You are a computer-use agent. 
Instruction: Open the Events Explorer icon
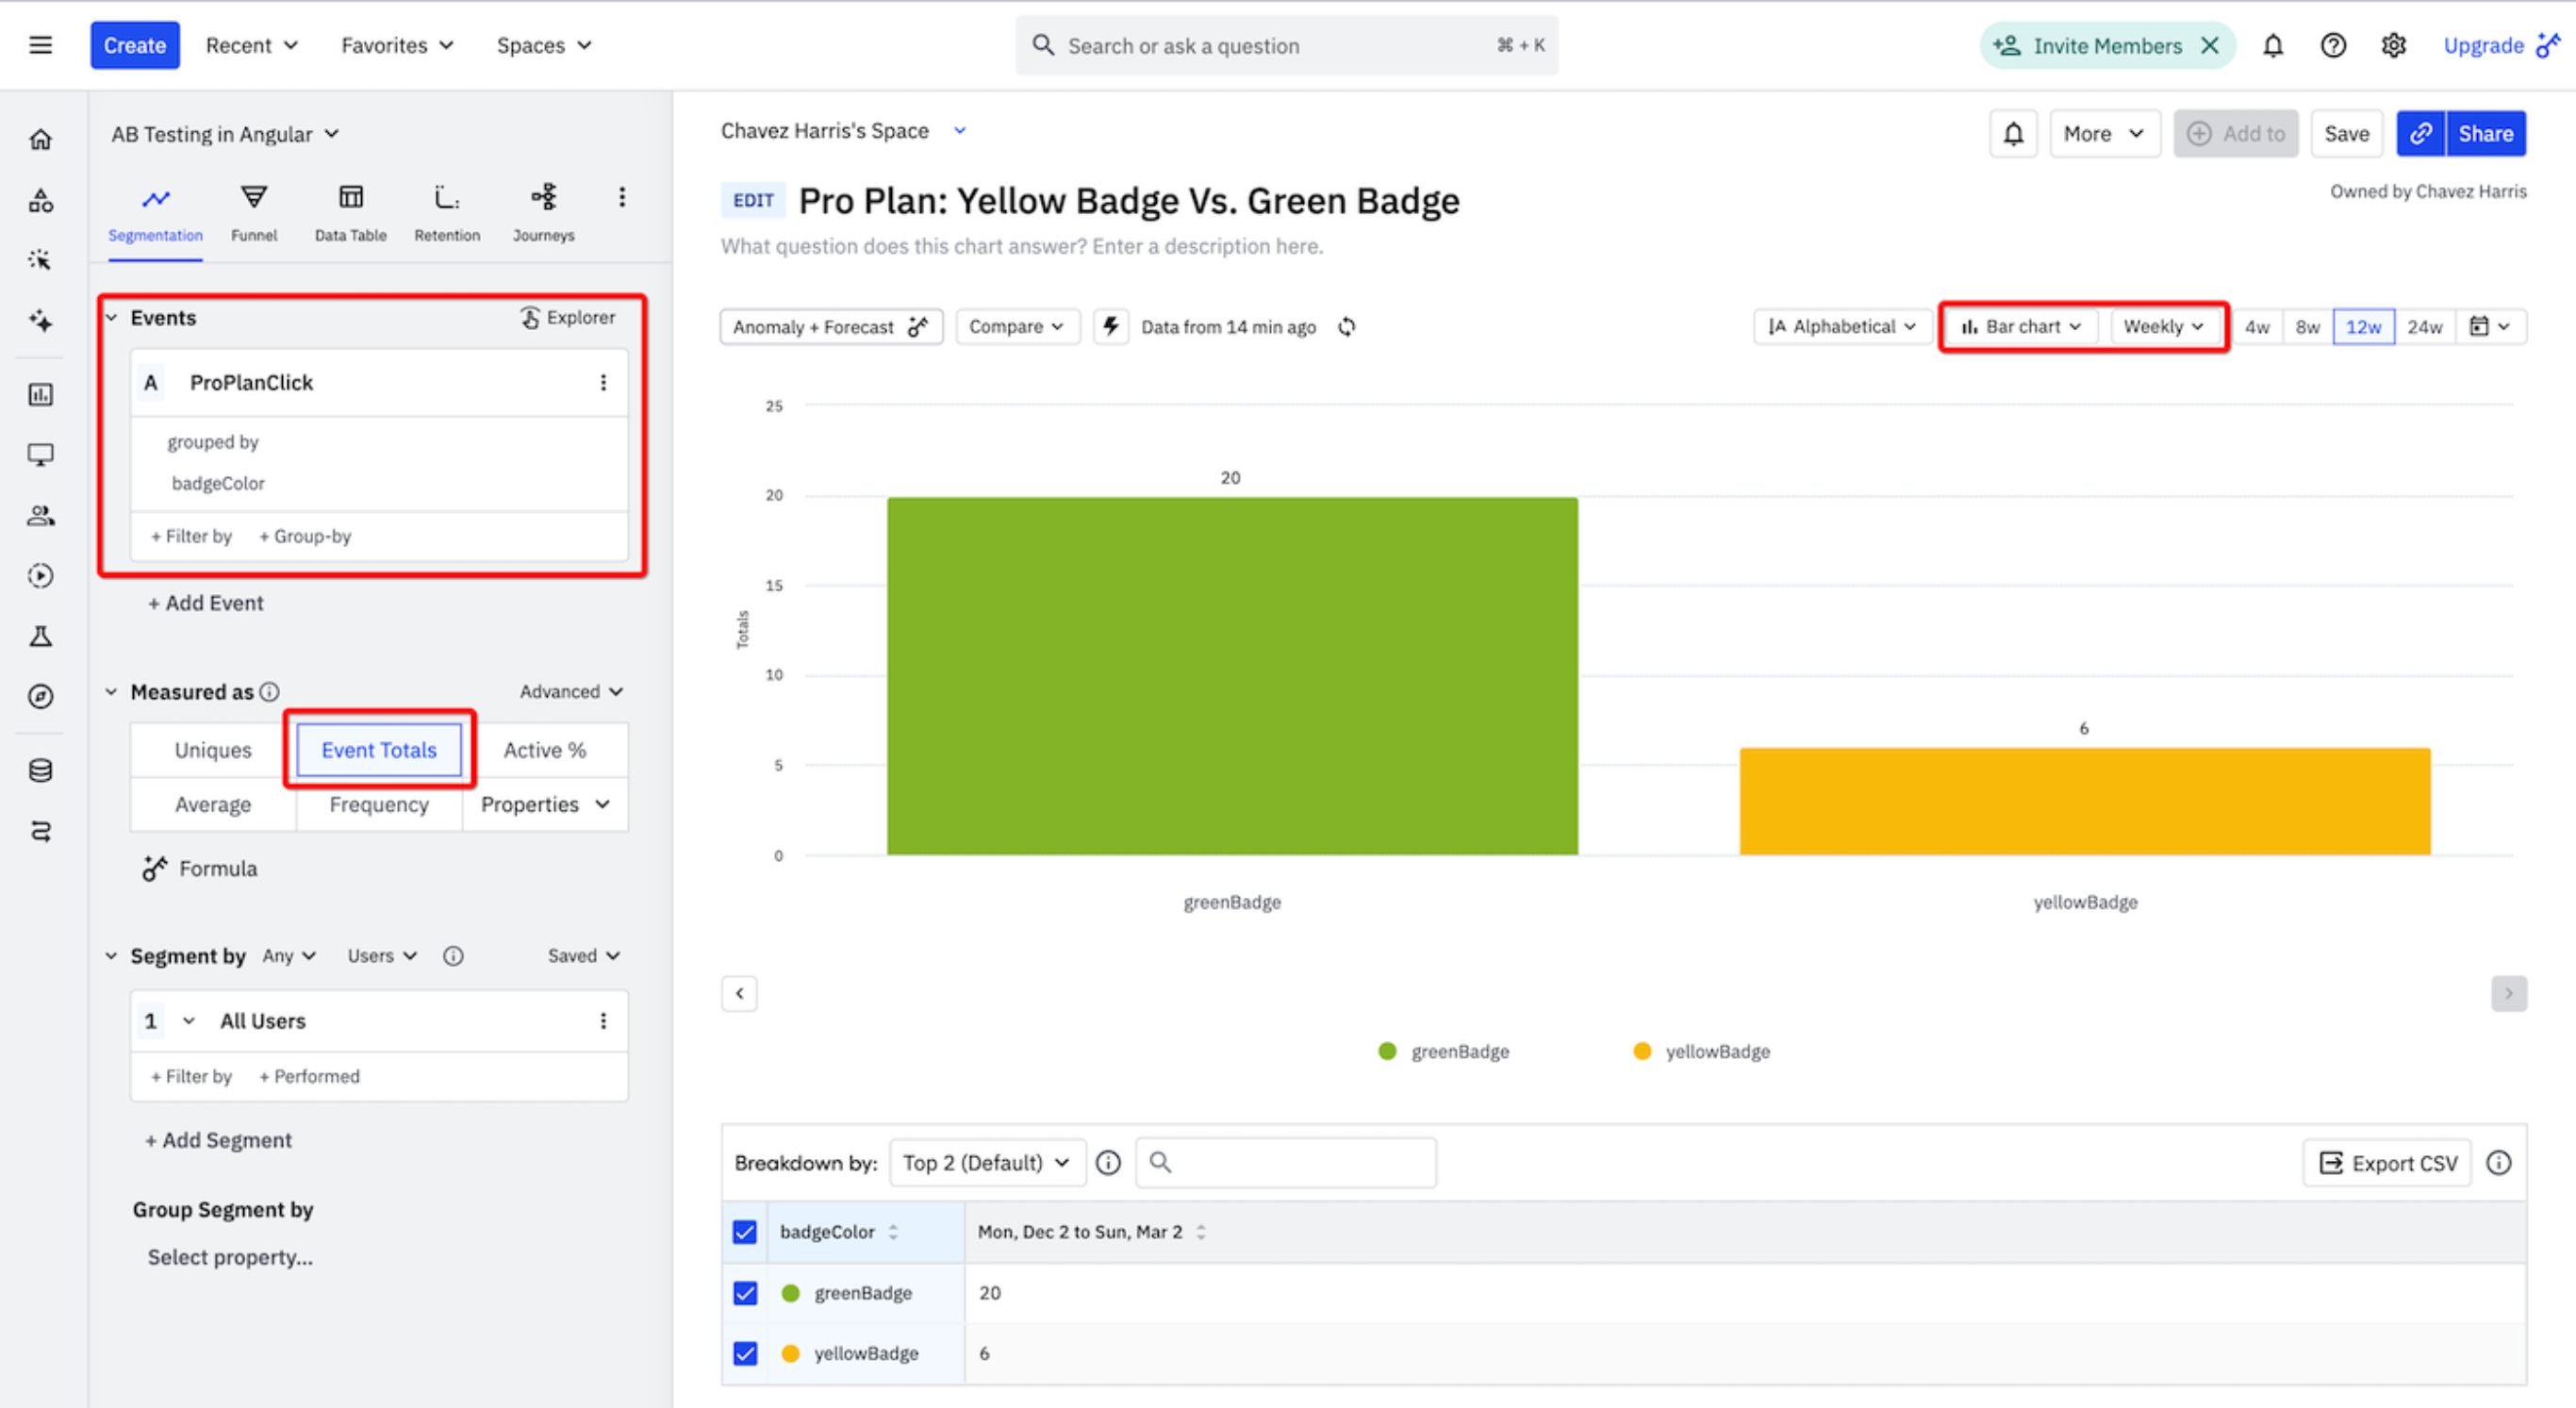[531, 317]
